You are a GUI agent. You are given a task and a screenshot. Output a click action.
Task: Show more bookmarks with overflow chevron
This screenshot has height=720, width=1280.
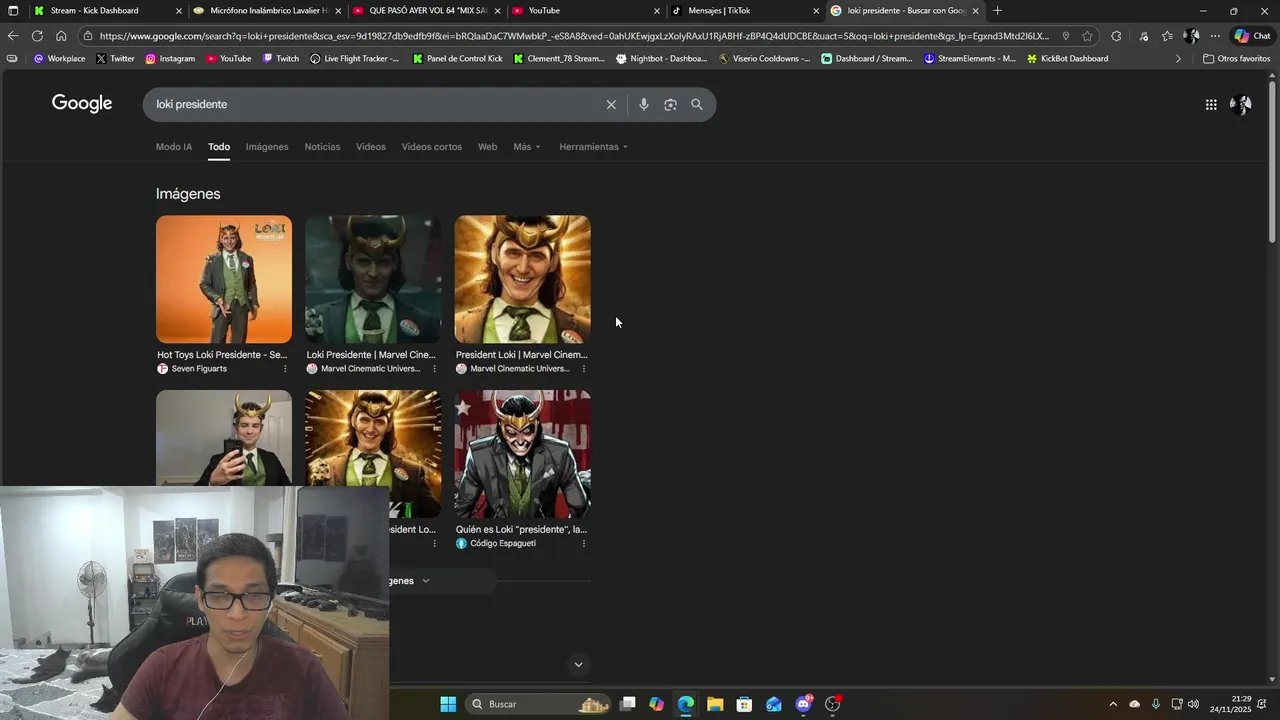click(1178, 59)
